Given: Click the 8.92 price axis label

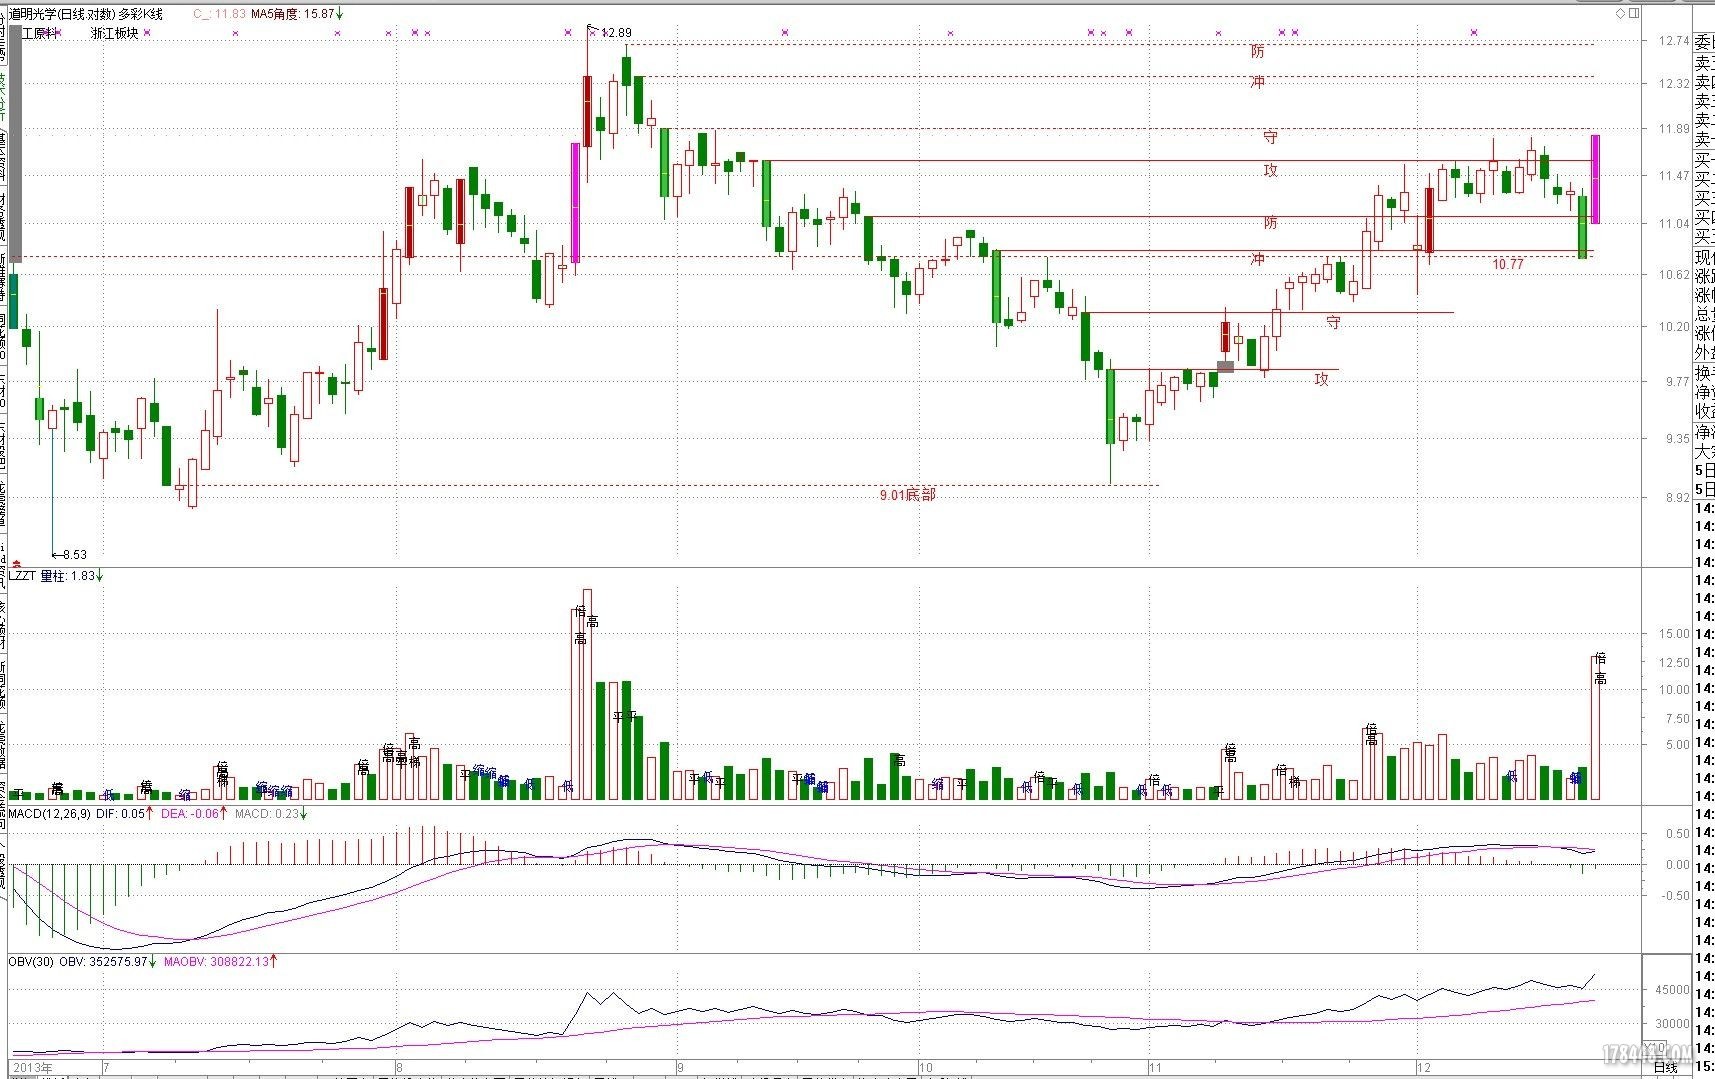Looking at the screenshot, I should pyautogui.click(x=1676, y=497).
